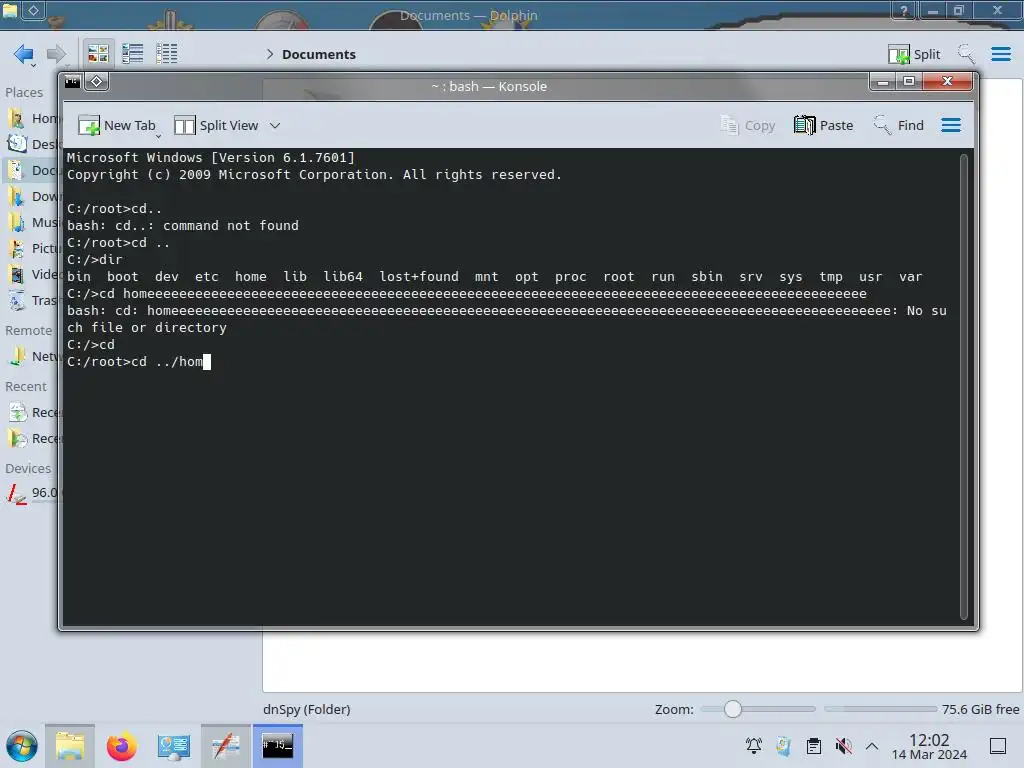Select Desktop in Places sidebar
1024x768 pixels.
[33, 144]
